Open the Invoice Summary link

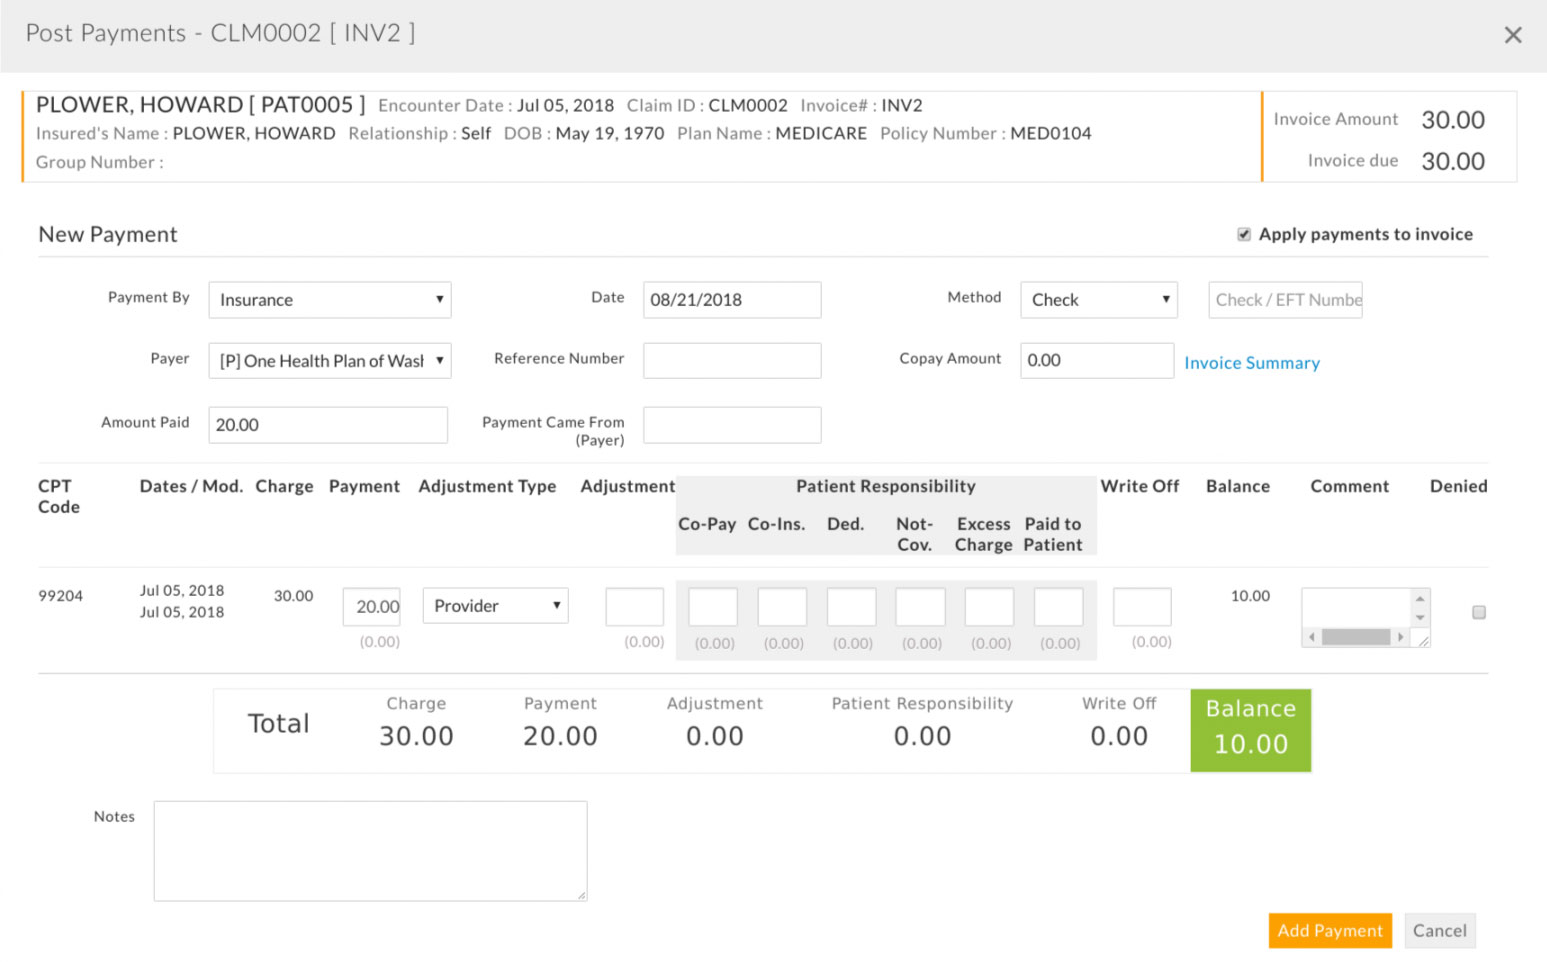(x=1251, y=363)
